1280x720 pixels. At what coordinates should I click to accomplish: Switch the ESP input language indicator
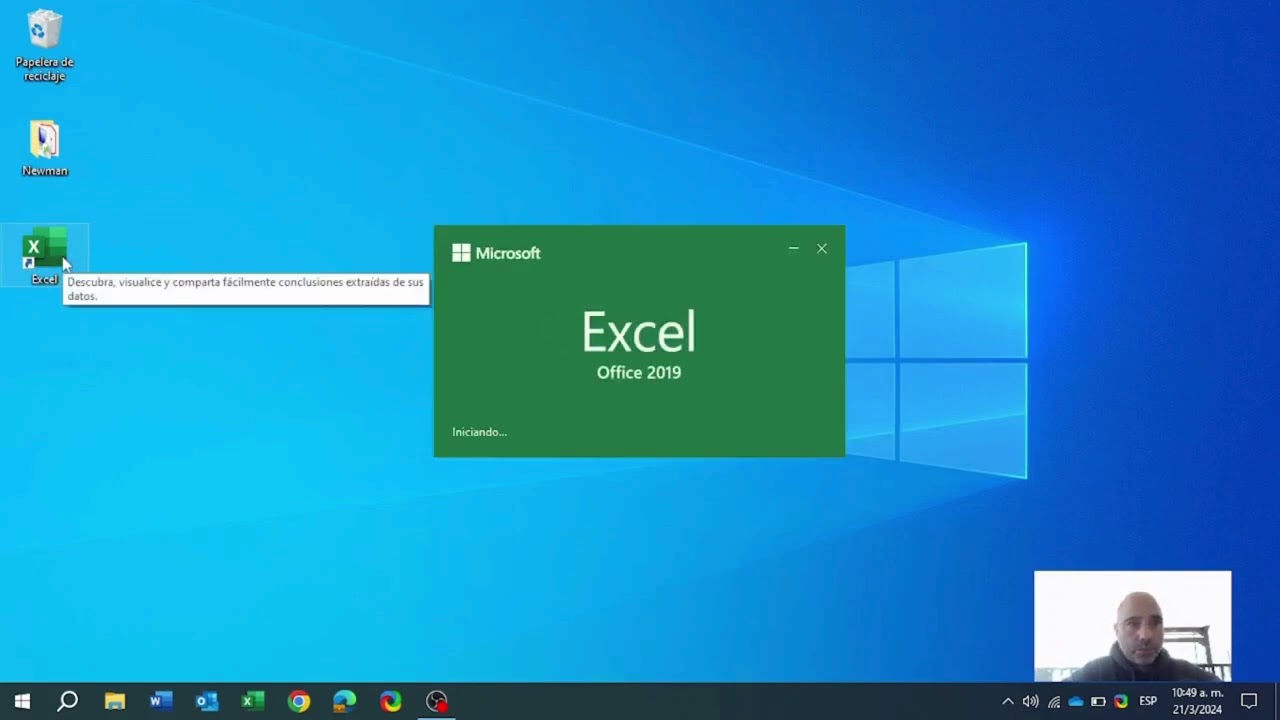tap(1148, 701)
